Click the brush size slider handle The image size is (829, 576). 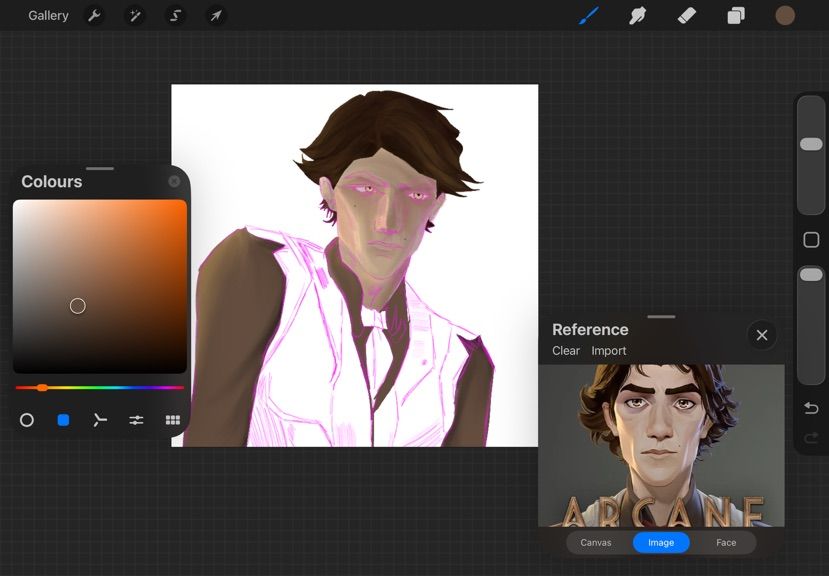(811, 144)
